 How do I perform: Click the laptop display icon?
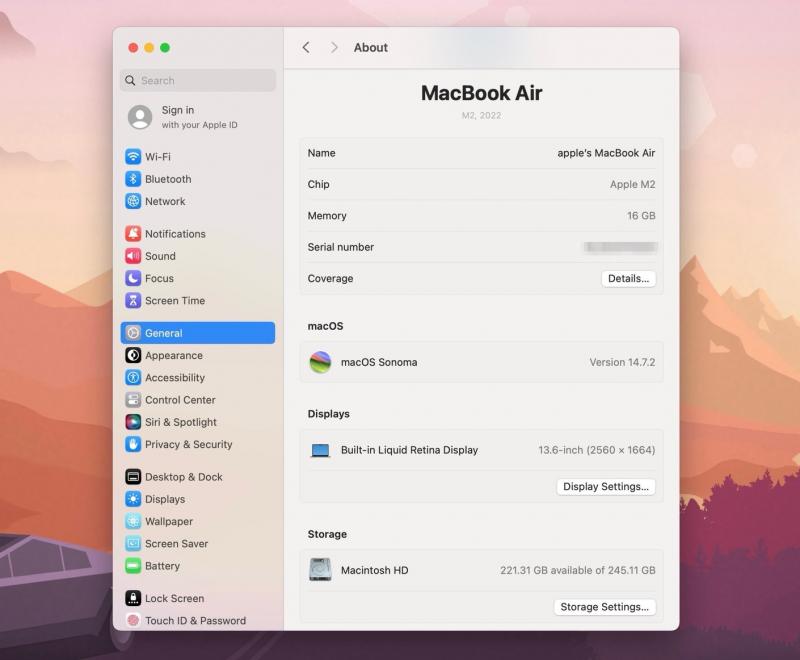(x=320, y=450)
